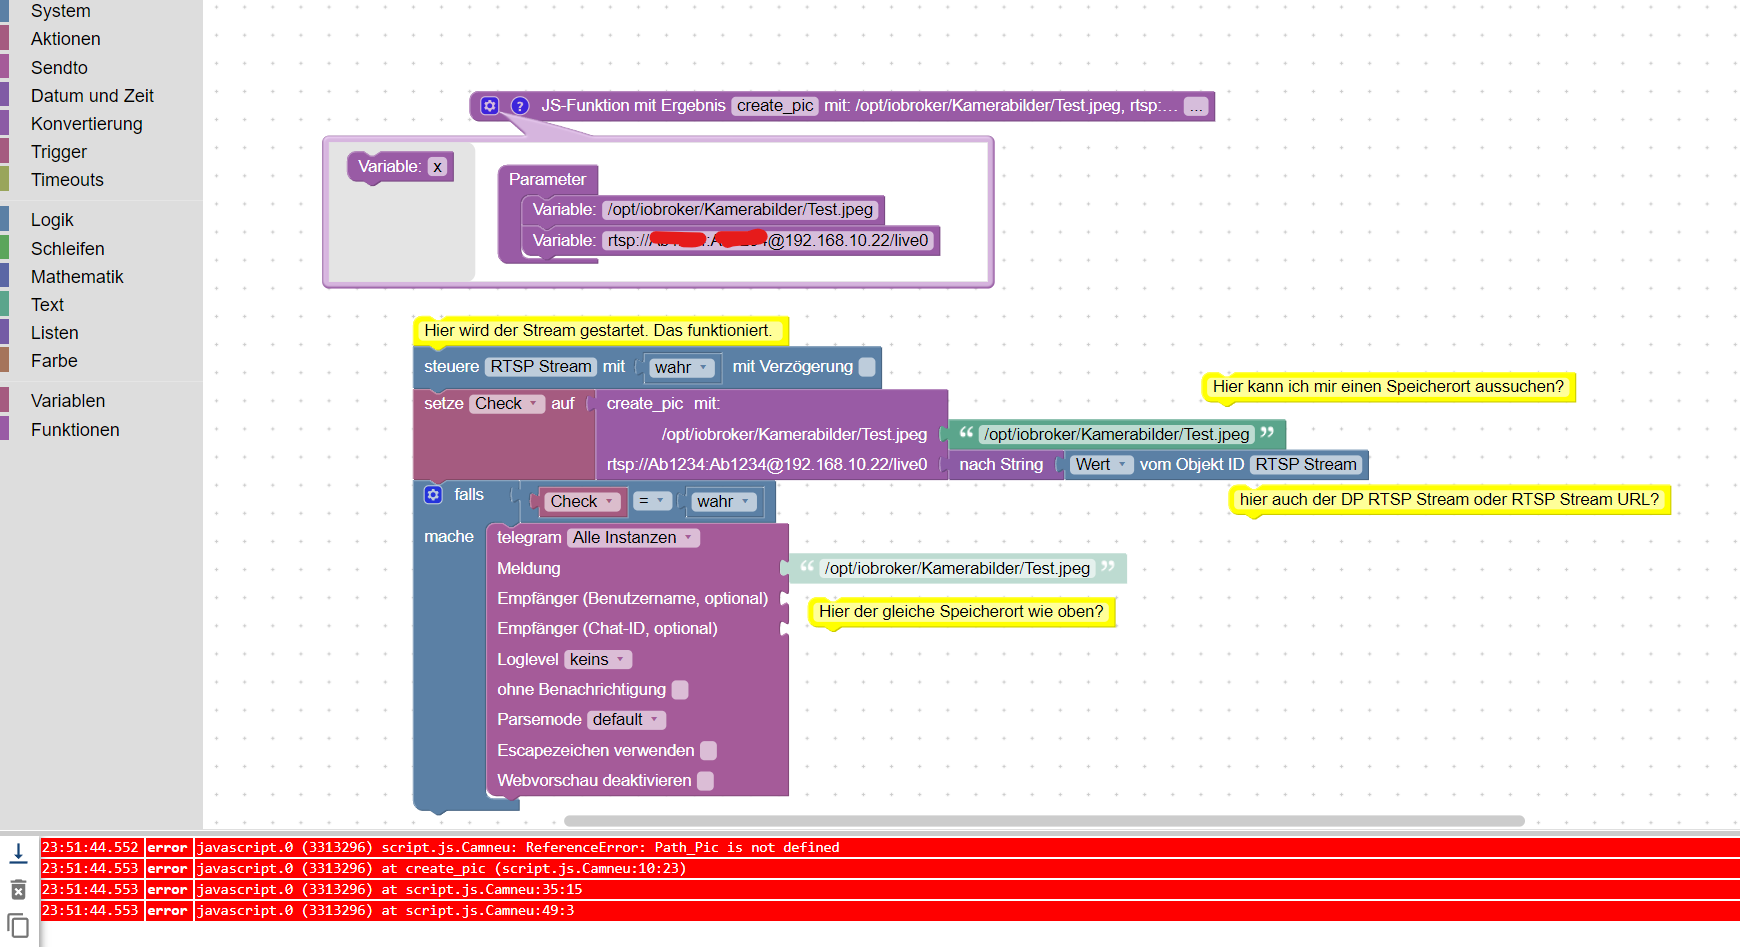Toggle 'Webvorschau deaktivieren' checkbox
1740x947 pixels.
(705, 781)
